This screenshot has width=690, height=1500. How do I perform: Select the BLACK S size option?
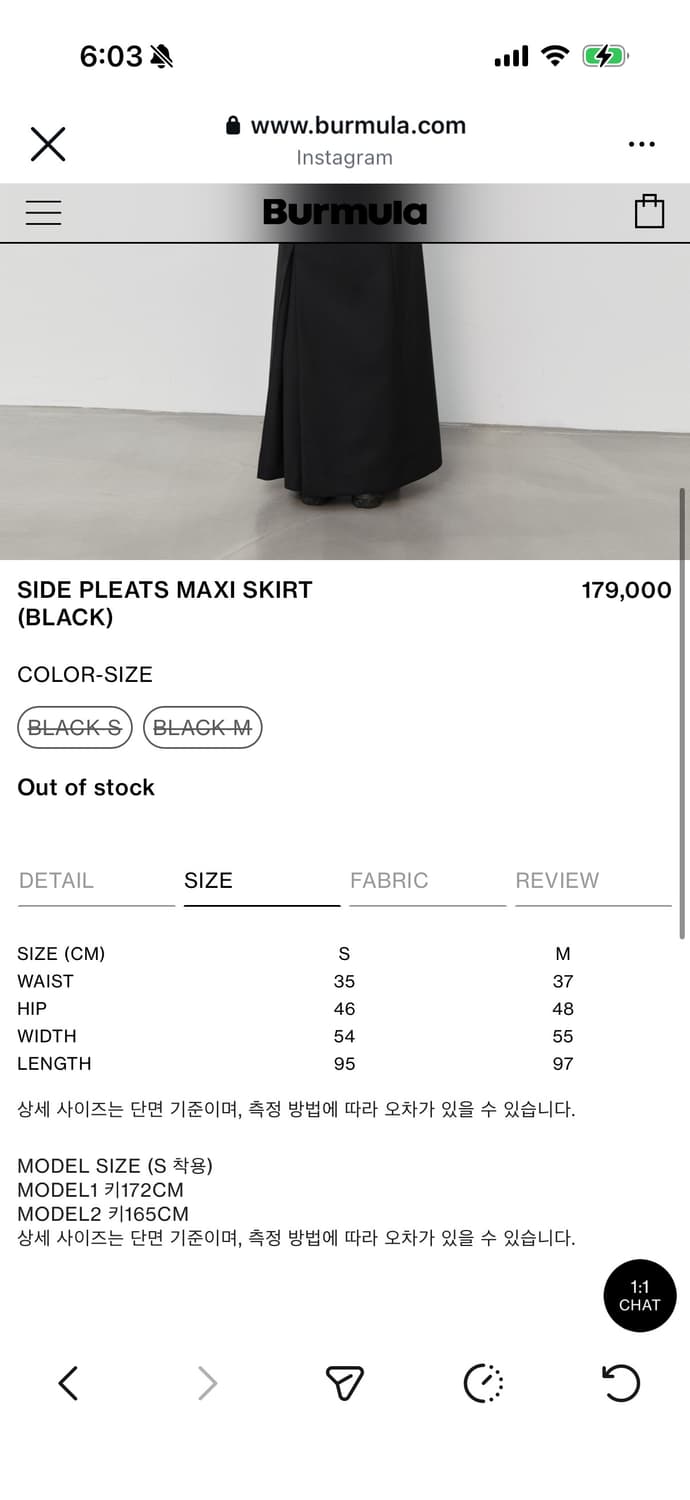click(x=74, y=727)
